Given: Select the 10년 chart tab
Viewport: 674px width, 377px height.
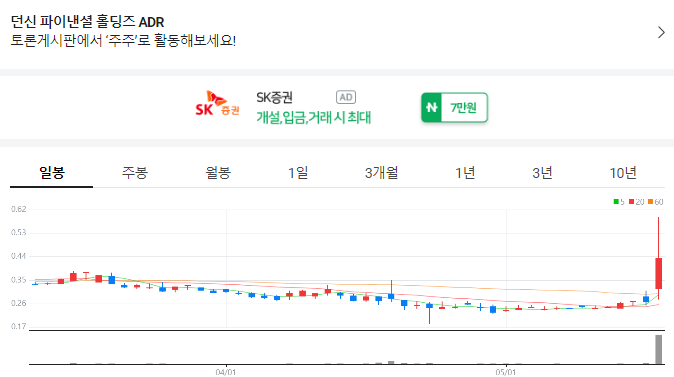Looking at the screenshot, I should tap(623, 173).
